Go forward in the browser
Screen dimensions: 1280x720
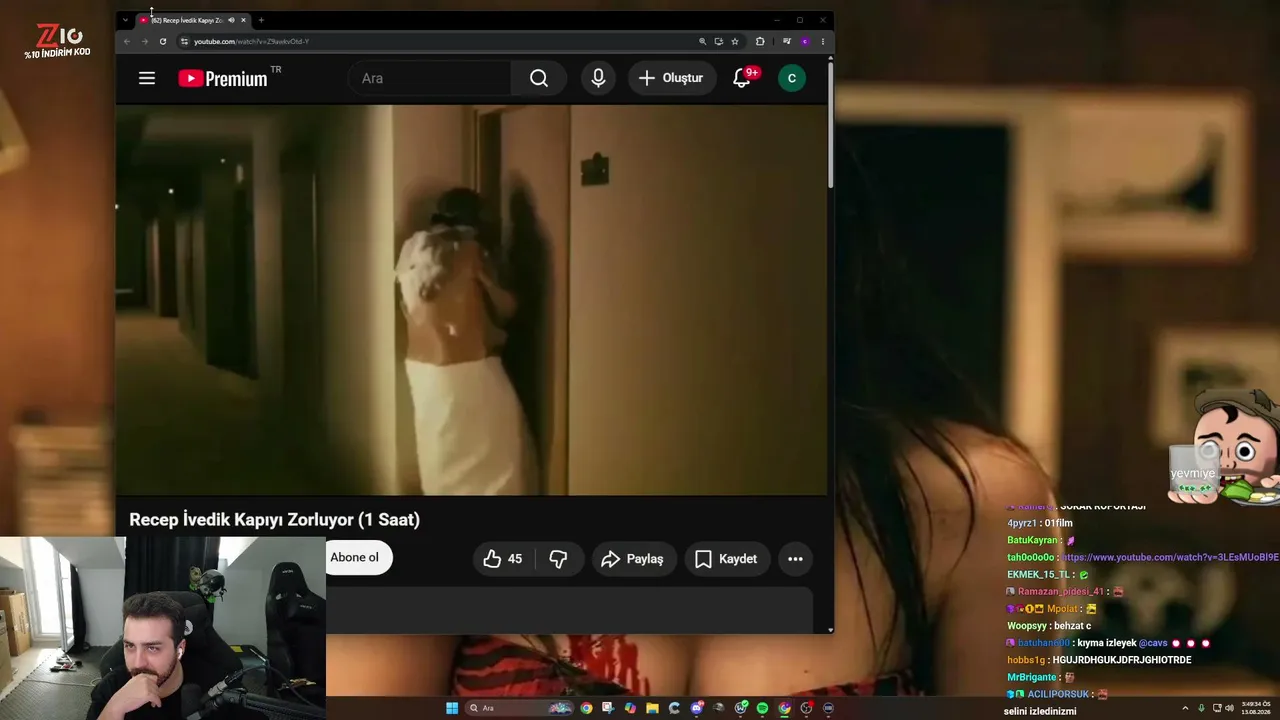tap(145, 41)
